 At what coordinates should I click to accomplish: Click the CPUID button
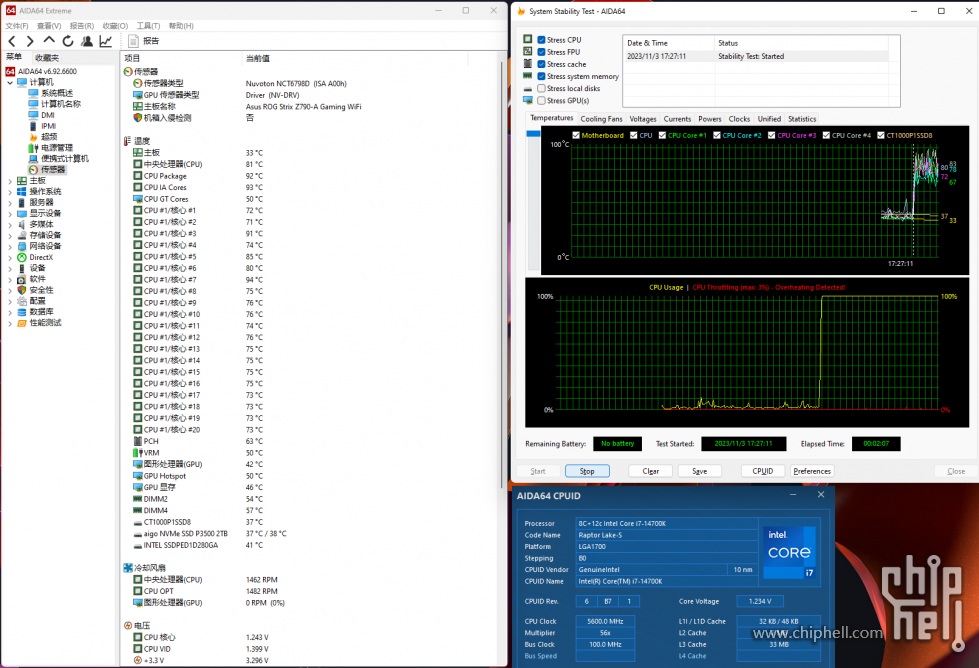(762, 471)
